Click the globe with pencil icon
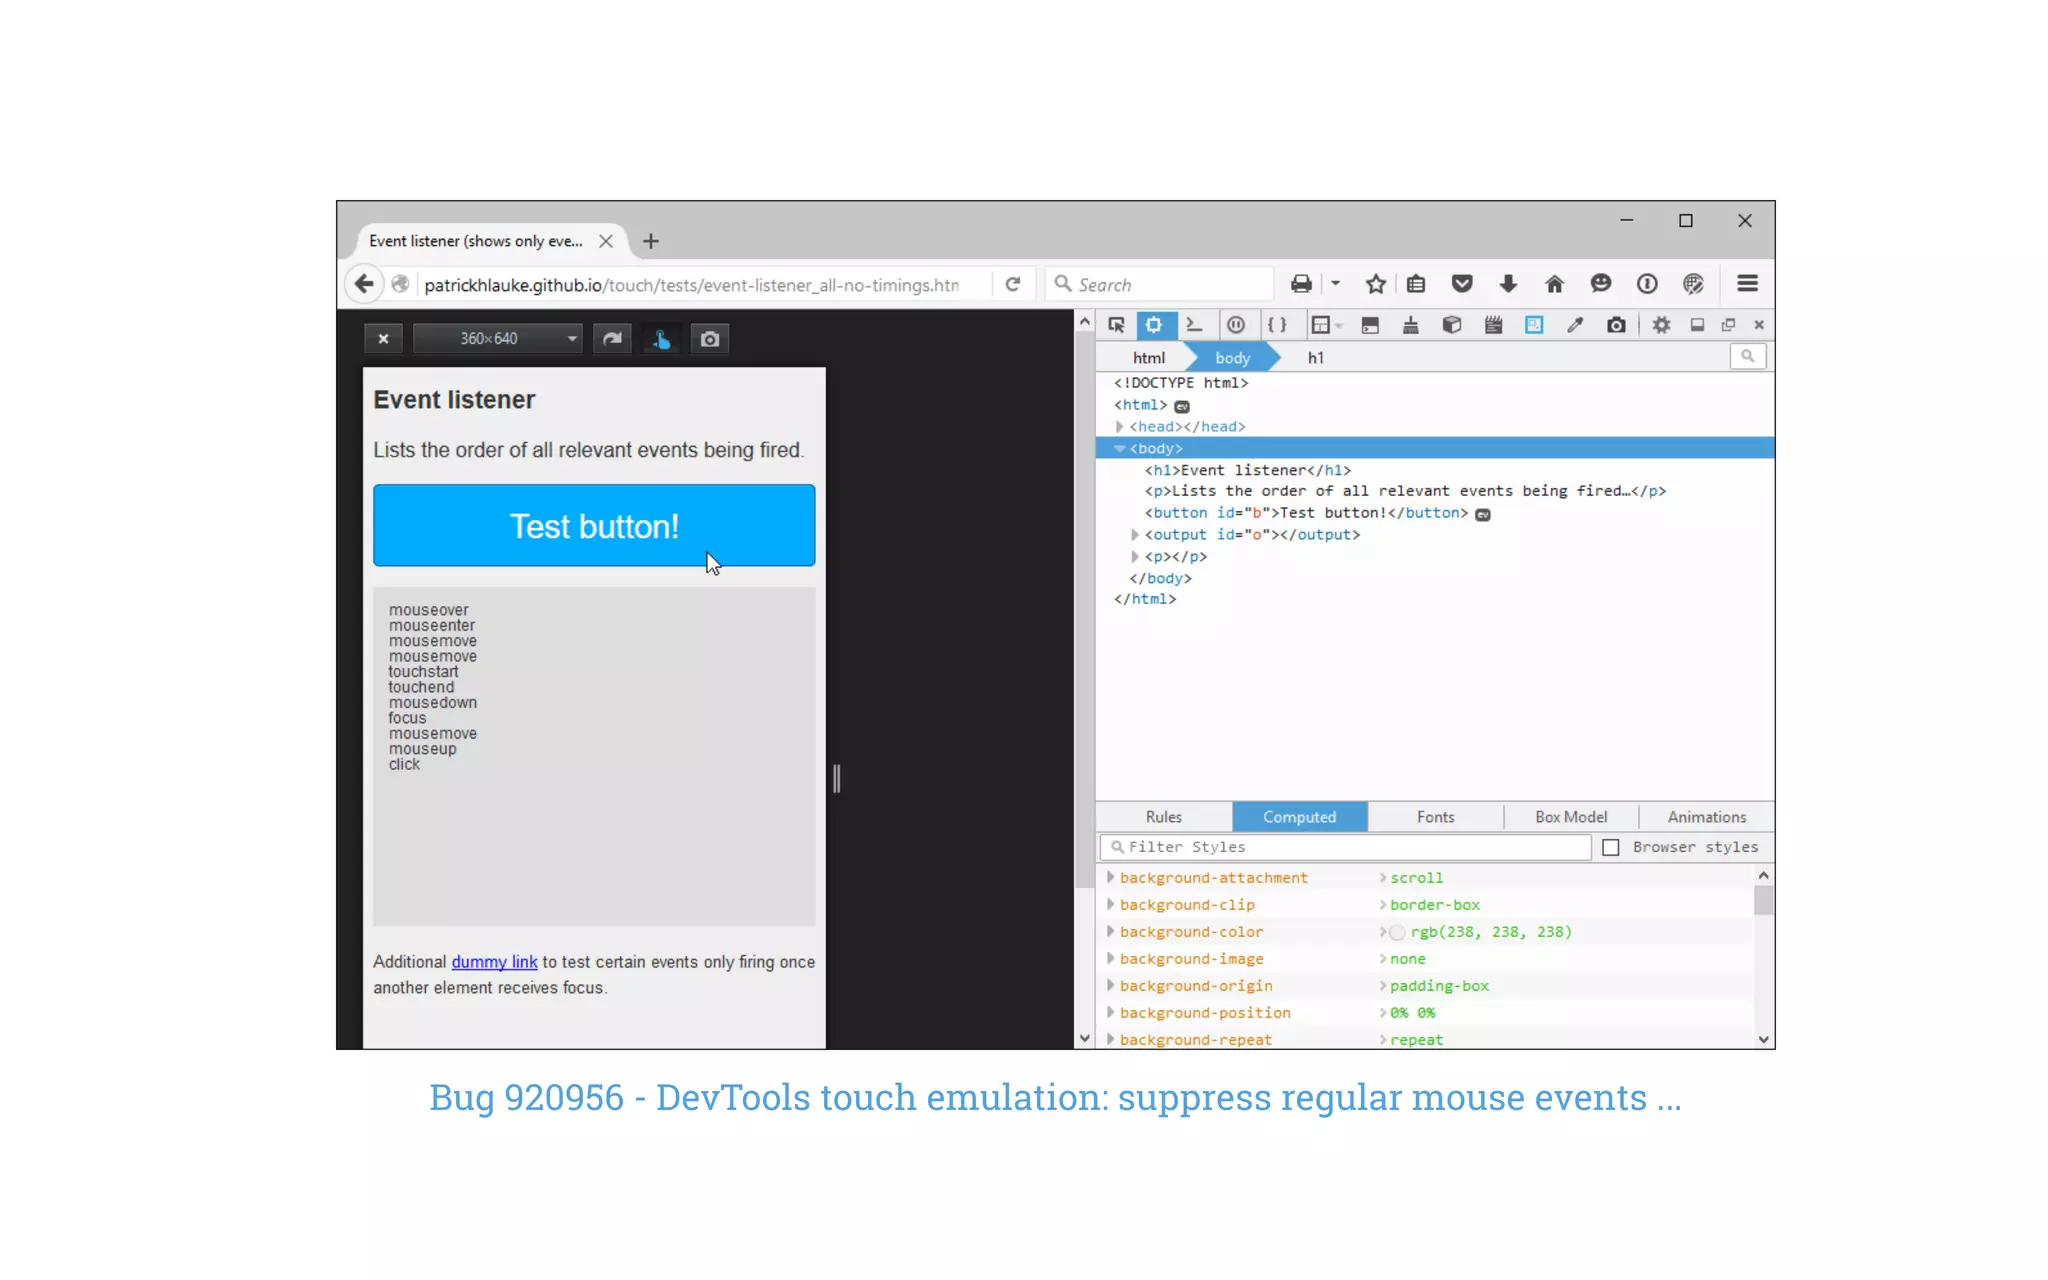This screenshot has height=1280, width=2048. pyautogui.click(x=1693, y=284)
